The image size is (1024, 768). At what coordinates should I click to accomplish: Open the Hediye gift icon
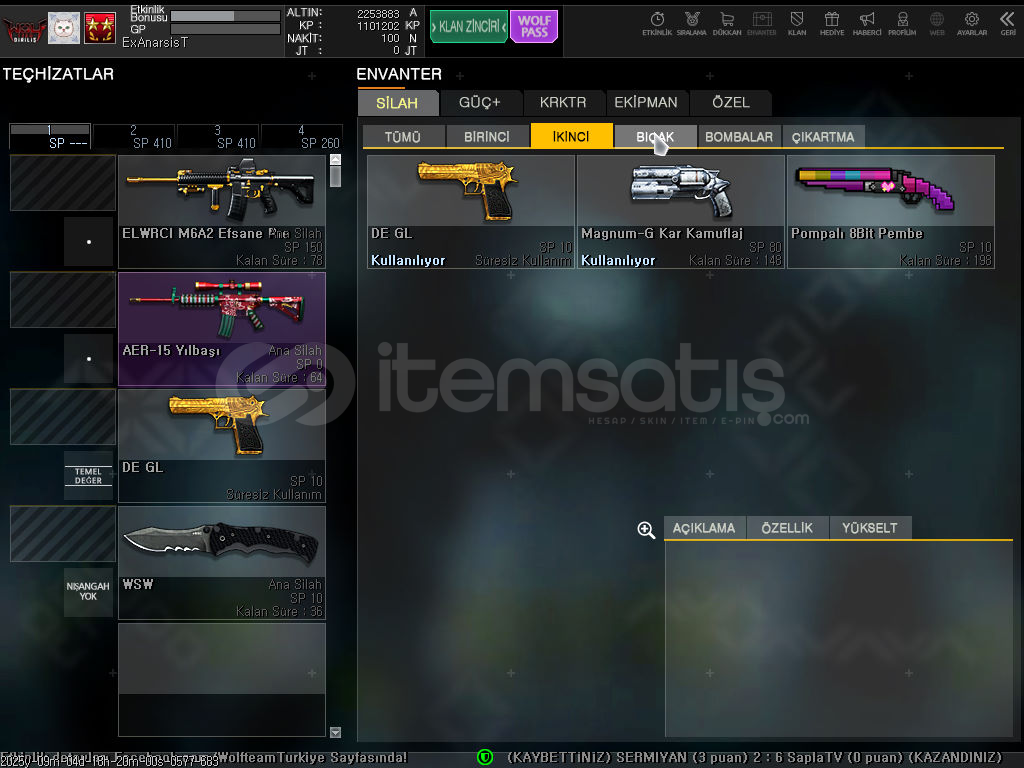pyautogui.click(x=832, y=24)
